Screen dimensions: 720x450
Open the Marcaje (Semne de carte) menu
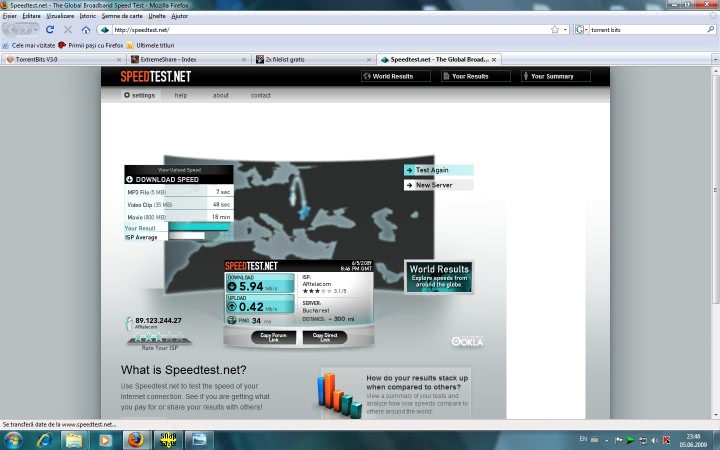coord(122,16)
